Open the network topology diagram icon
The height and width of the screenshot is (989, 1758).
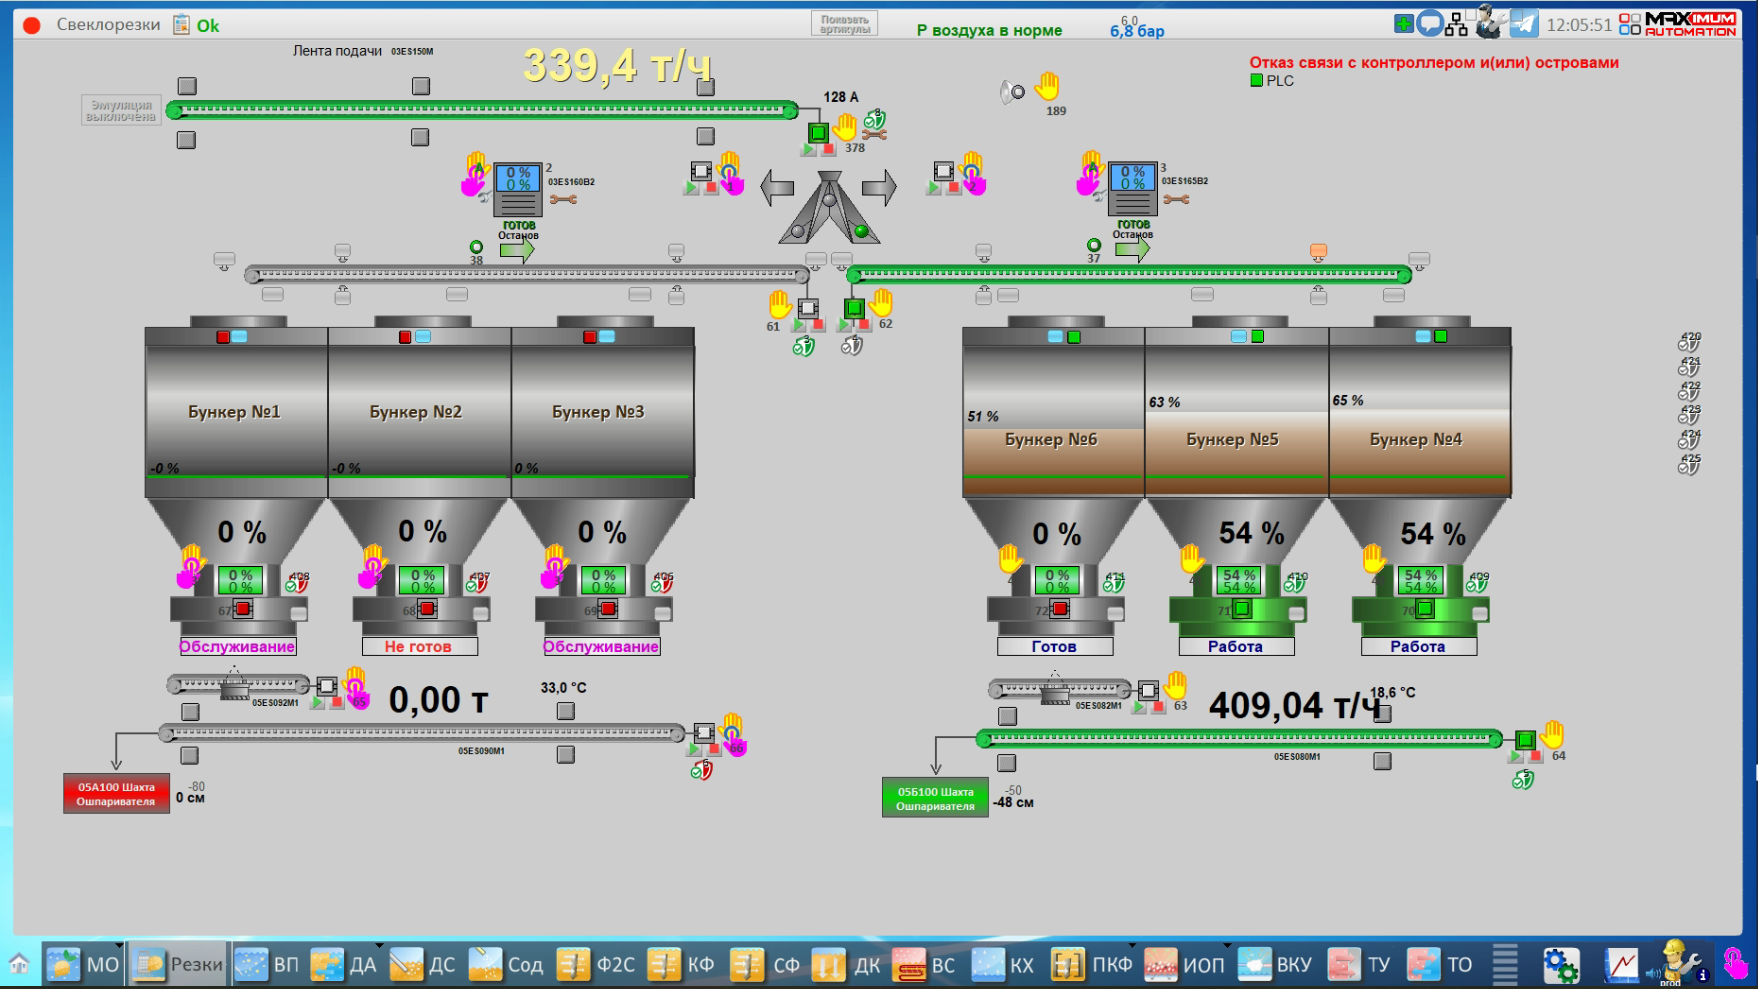(1457, 24)
